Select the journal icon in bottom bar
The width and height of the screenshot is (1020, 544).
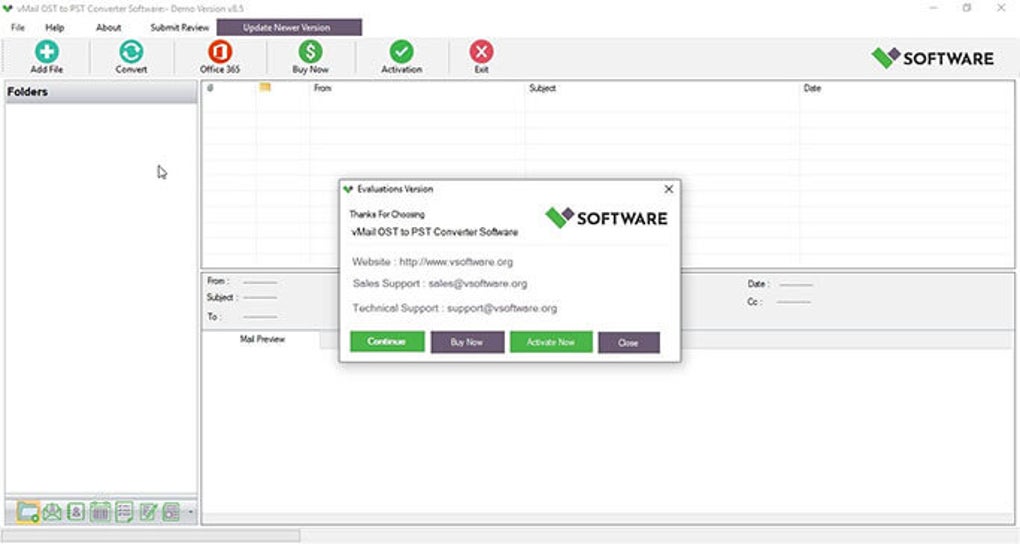point(171,512)
